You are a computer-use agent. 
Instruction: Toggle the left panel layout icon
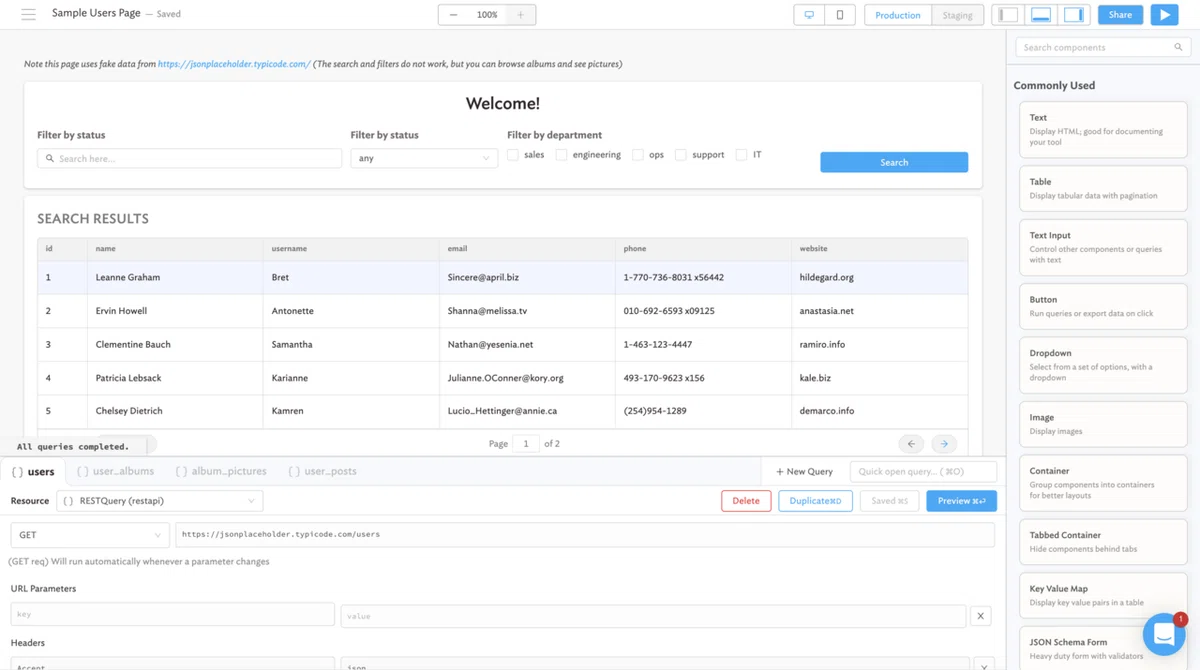click(x=1008, y=15)
